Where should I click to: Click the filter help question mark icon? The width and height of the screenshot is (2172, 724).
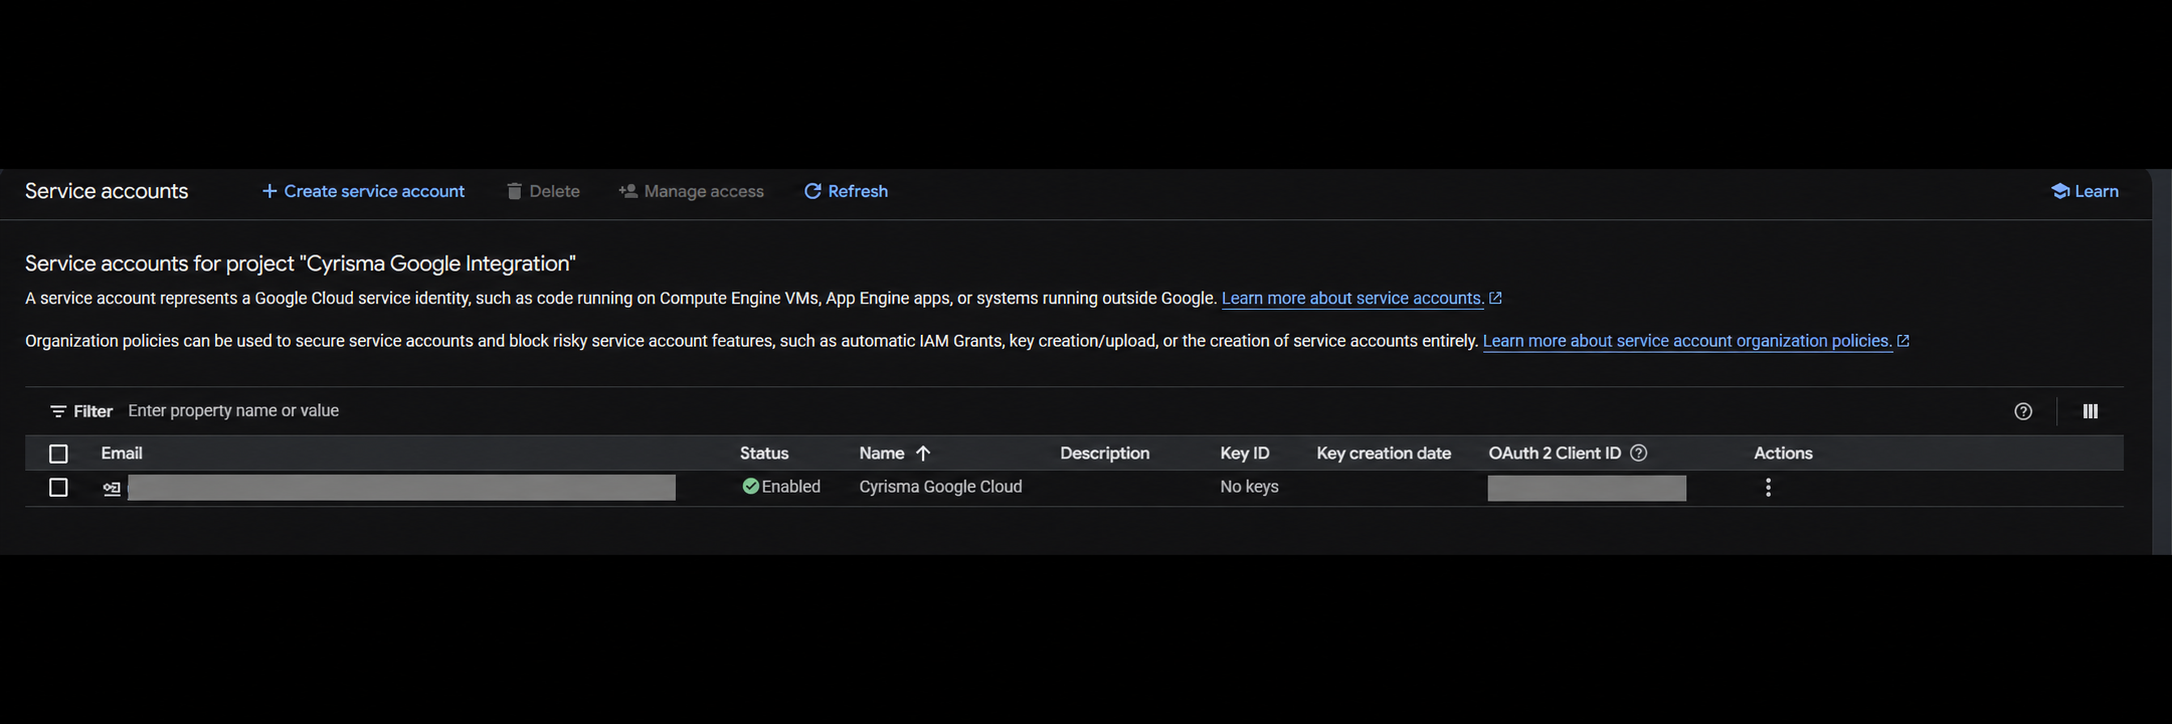click(x=2023, y=411)
